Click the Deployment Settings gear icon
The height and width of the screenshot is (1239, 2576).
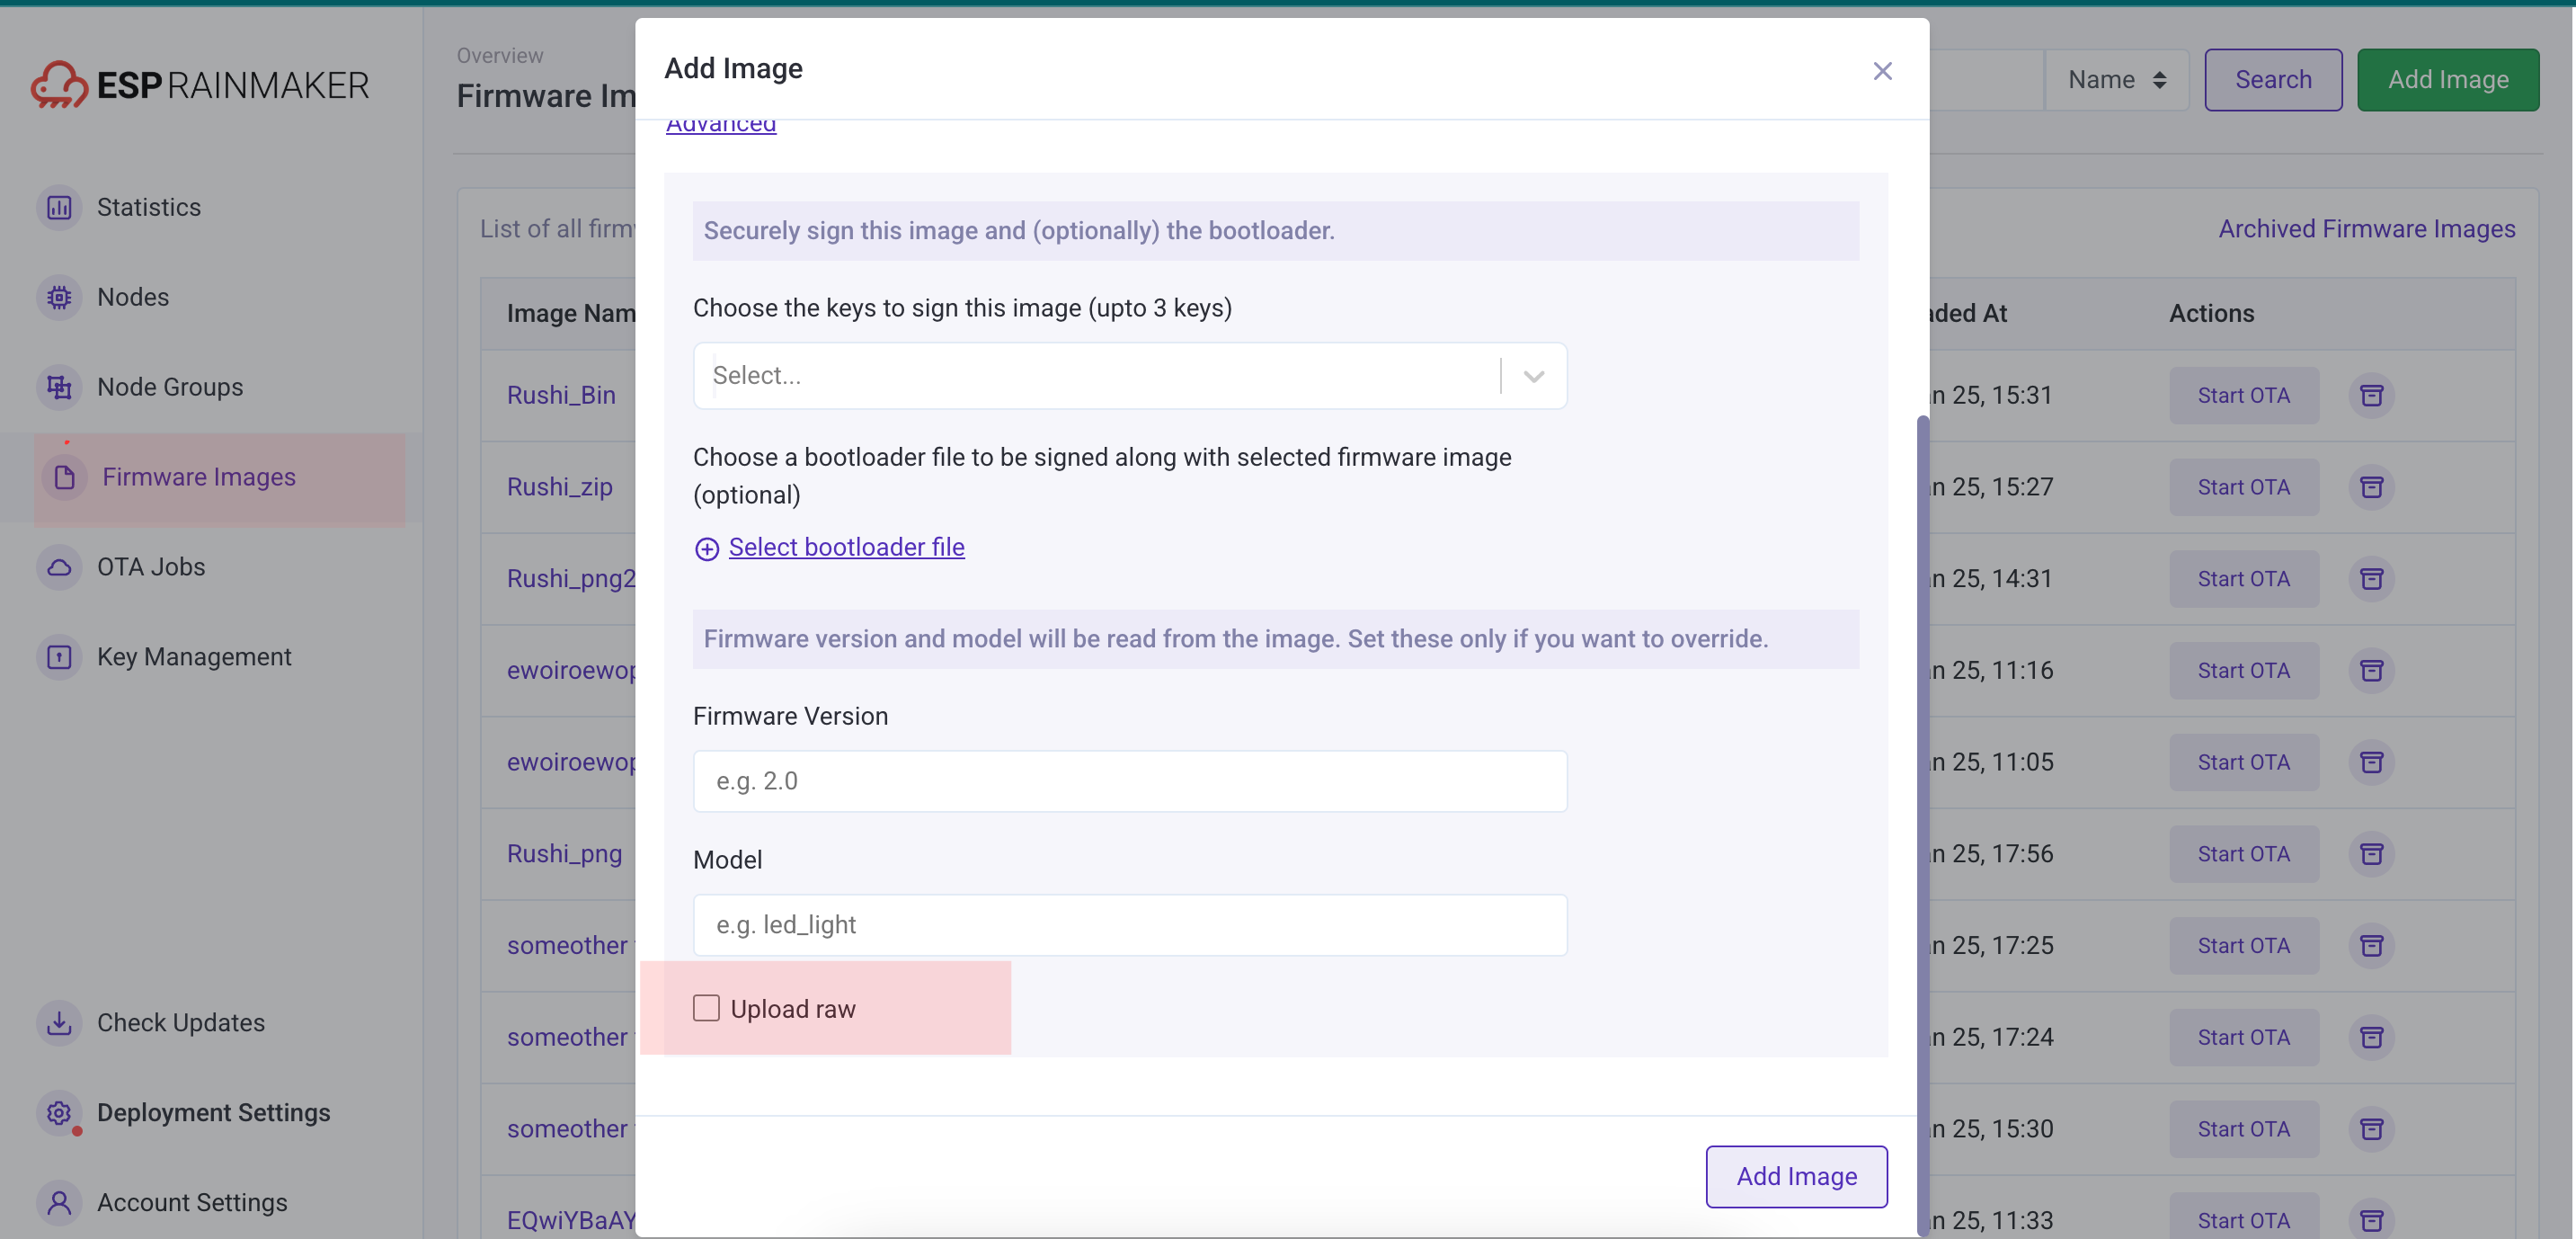pyautogui.click(x=59, y=1112)
